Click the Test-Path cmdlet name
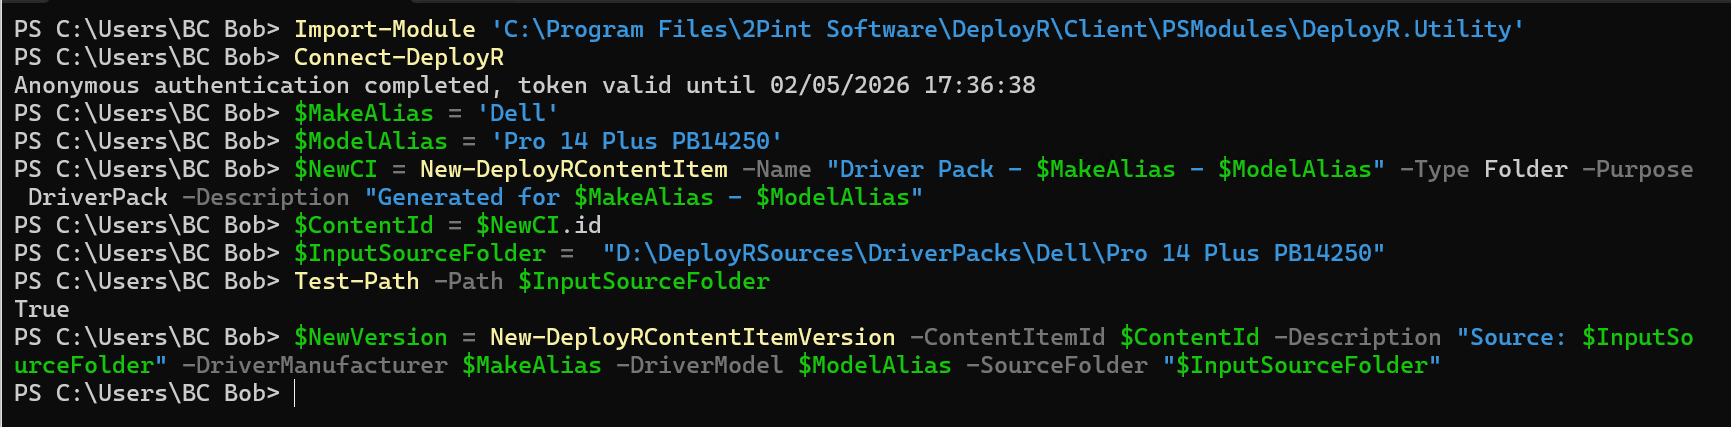Screen dimensions: 1731x427 point(356,281)
